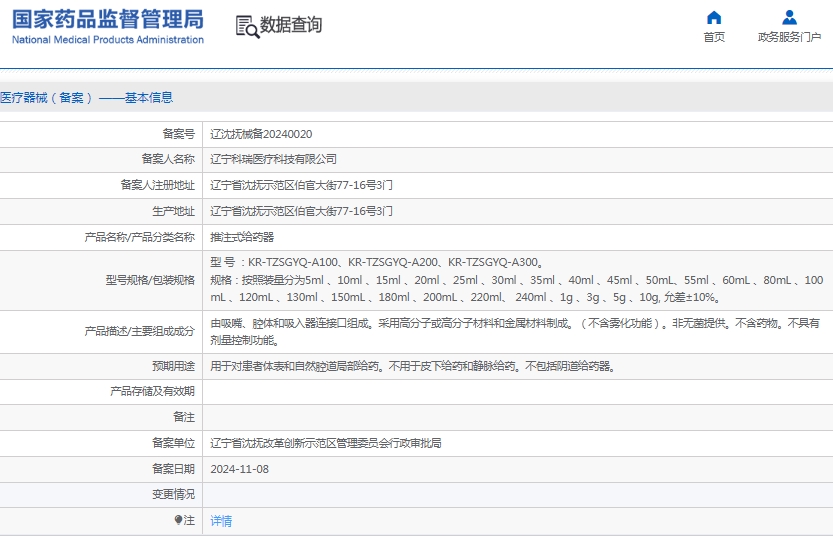Open the 详情 link
This screenshot has height=541, width=833.
tap(221, 521)
